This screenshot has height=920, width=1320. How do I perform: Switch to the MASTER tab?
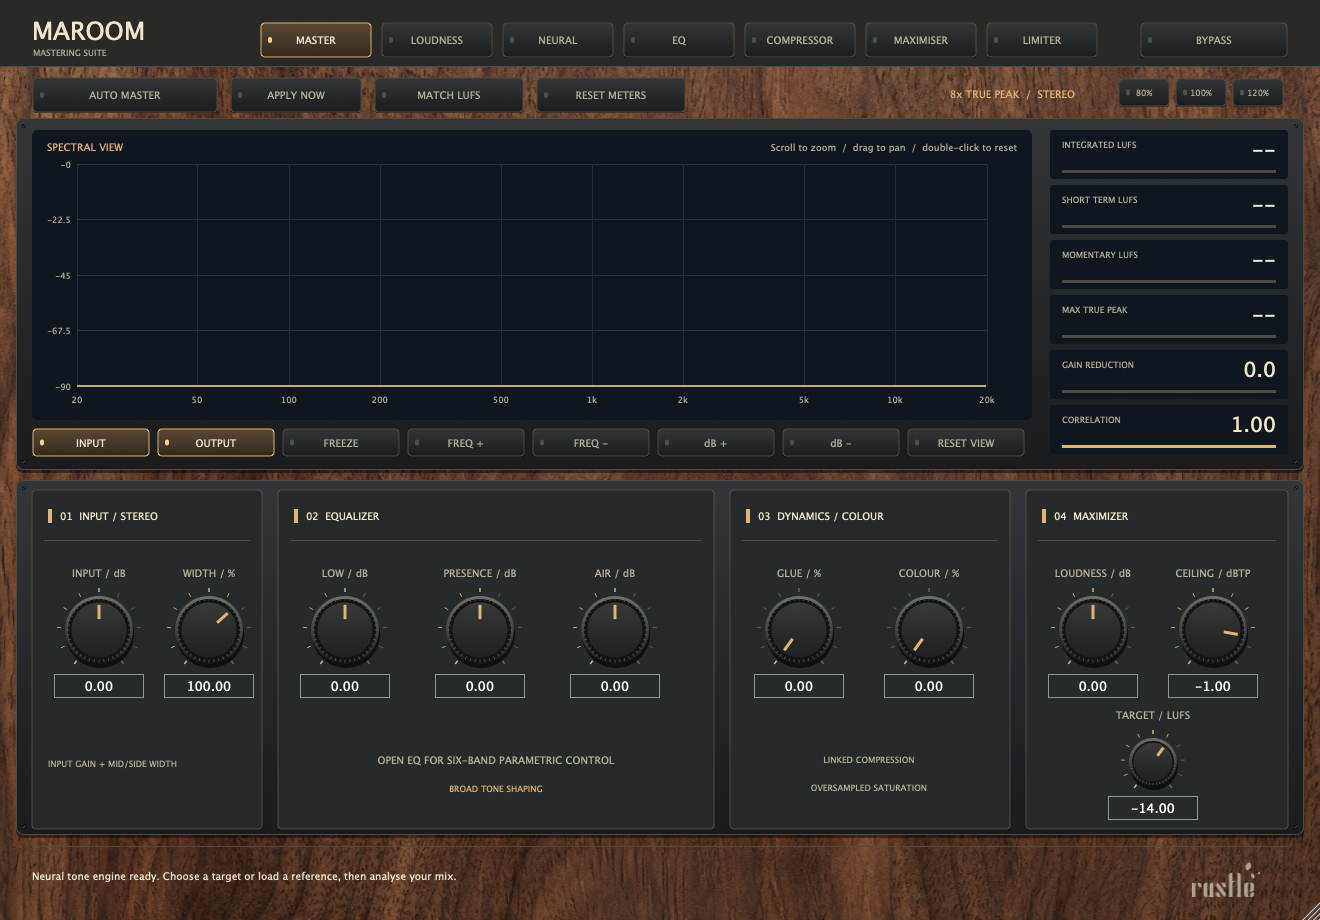[x=316, y=40]
